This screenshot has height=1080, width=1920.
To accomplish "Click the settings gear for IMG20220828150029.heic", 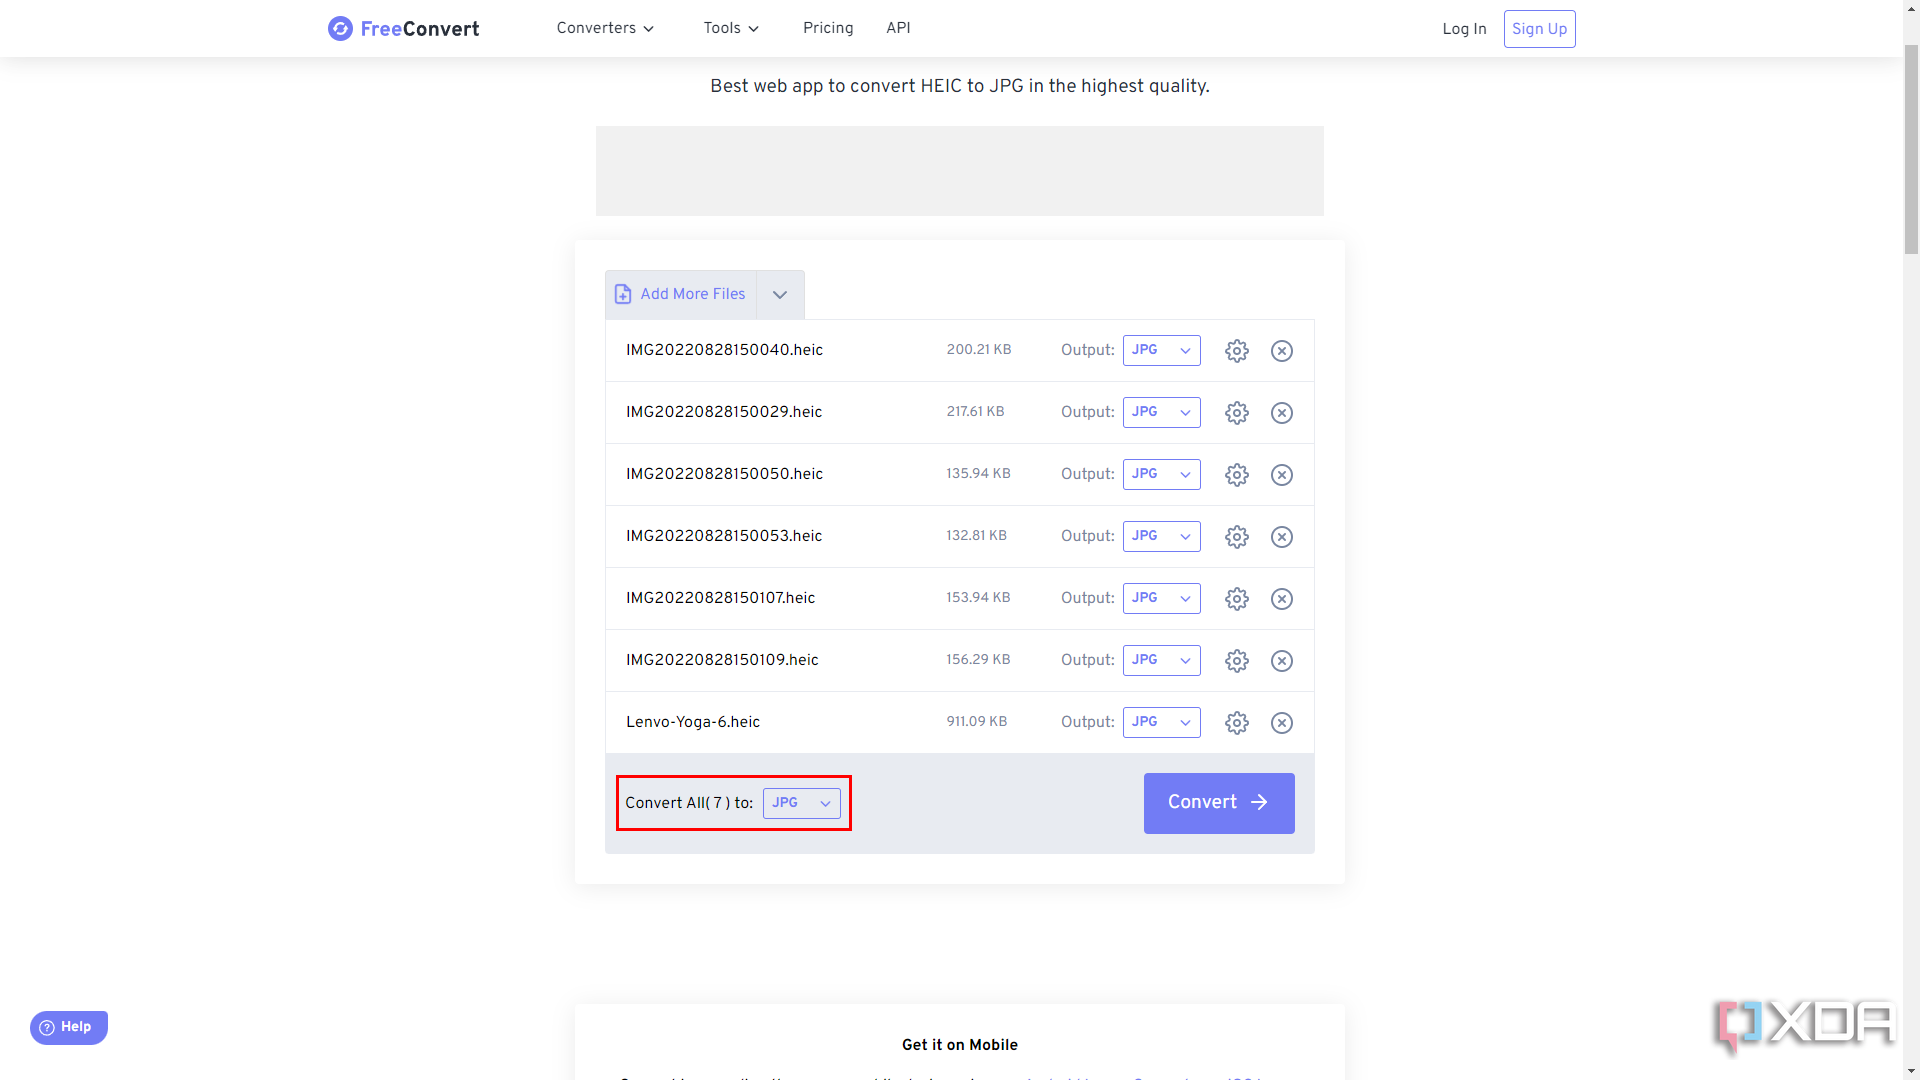I will 1237,411.
